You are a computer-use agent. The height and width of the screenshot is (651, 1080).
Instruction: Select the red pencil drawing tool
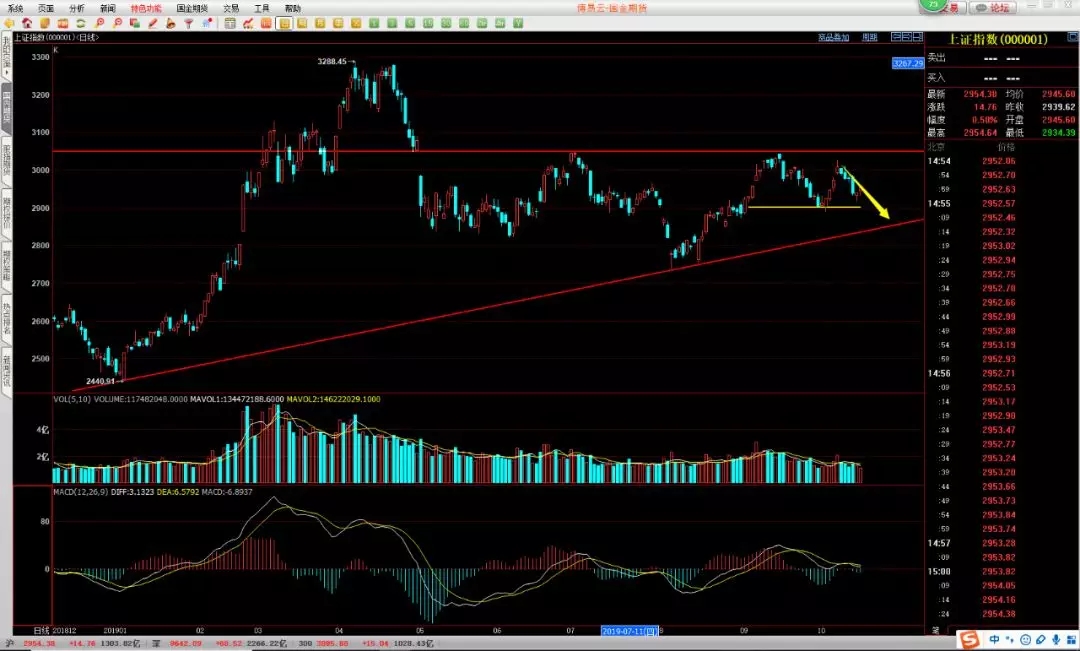click(x=153, y=23)
